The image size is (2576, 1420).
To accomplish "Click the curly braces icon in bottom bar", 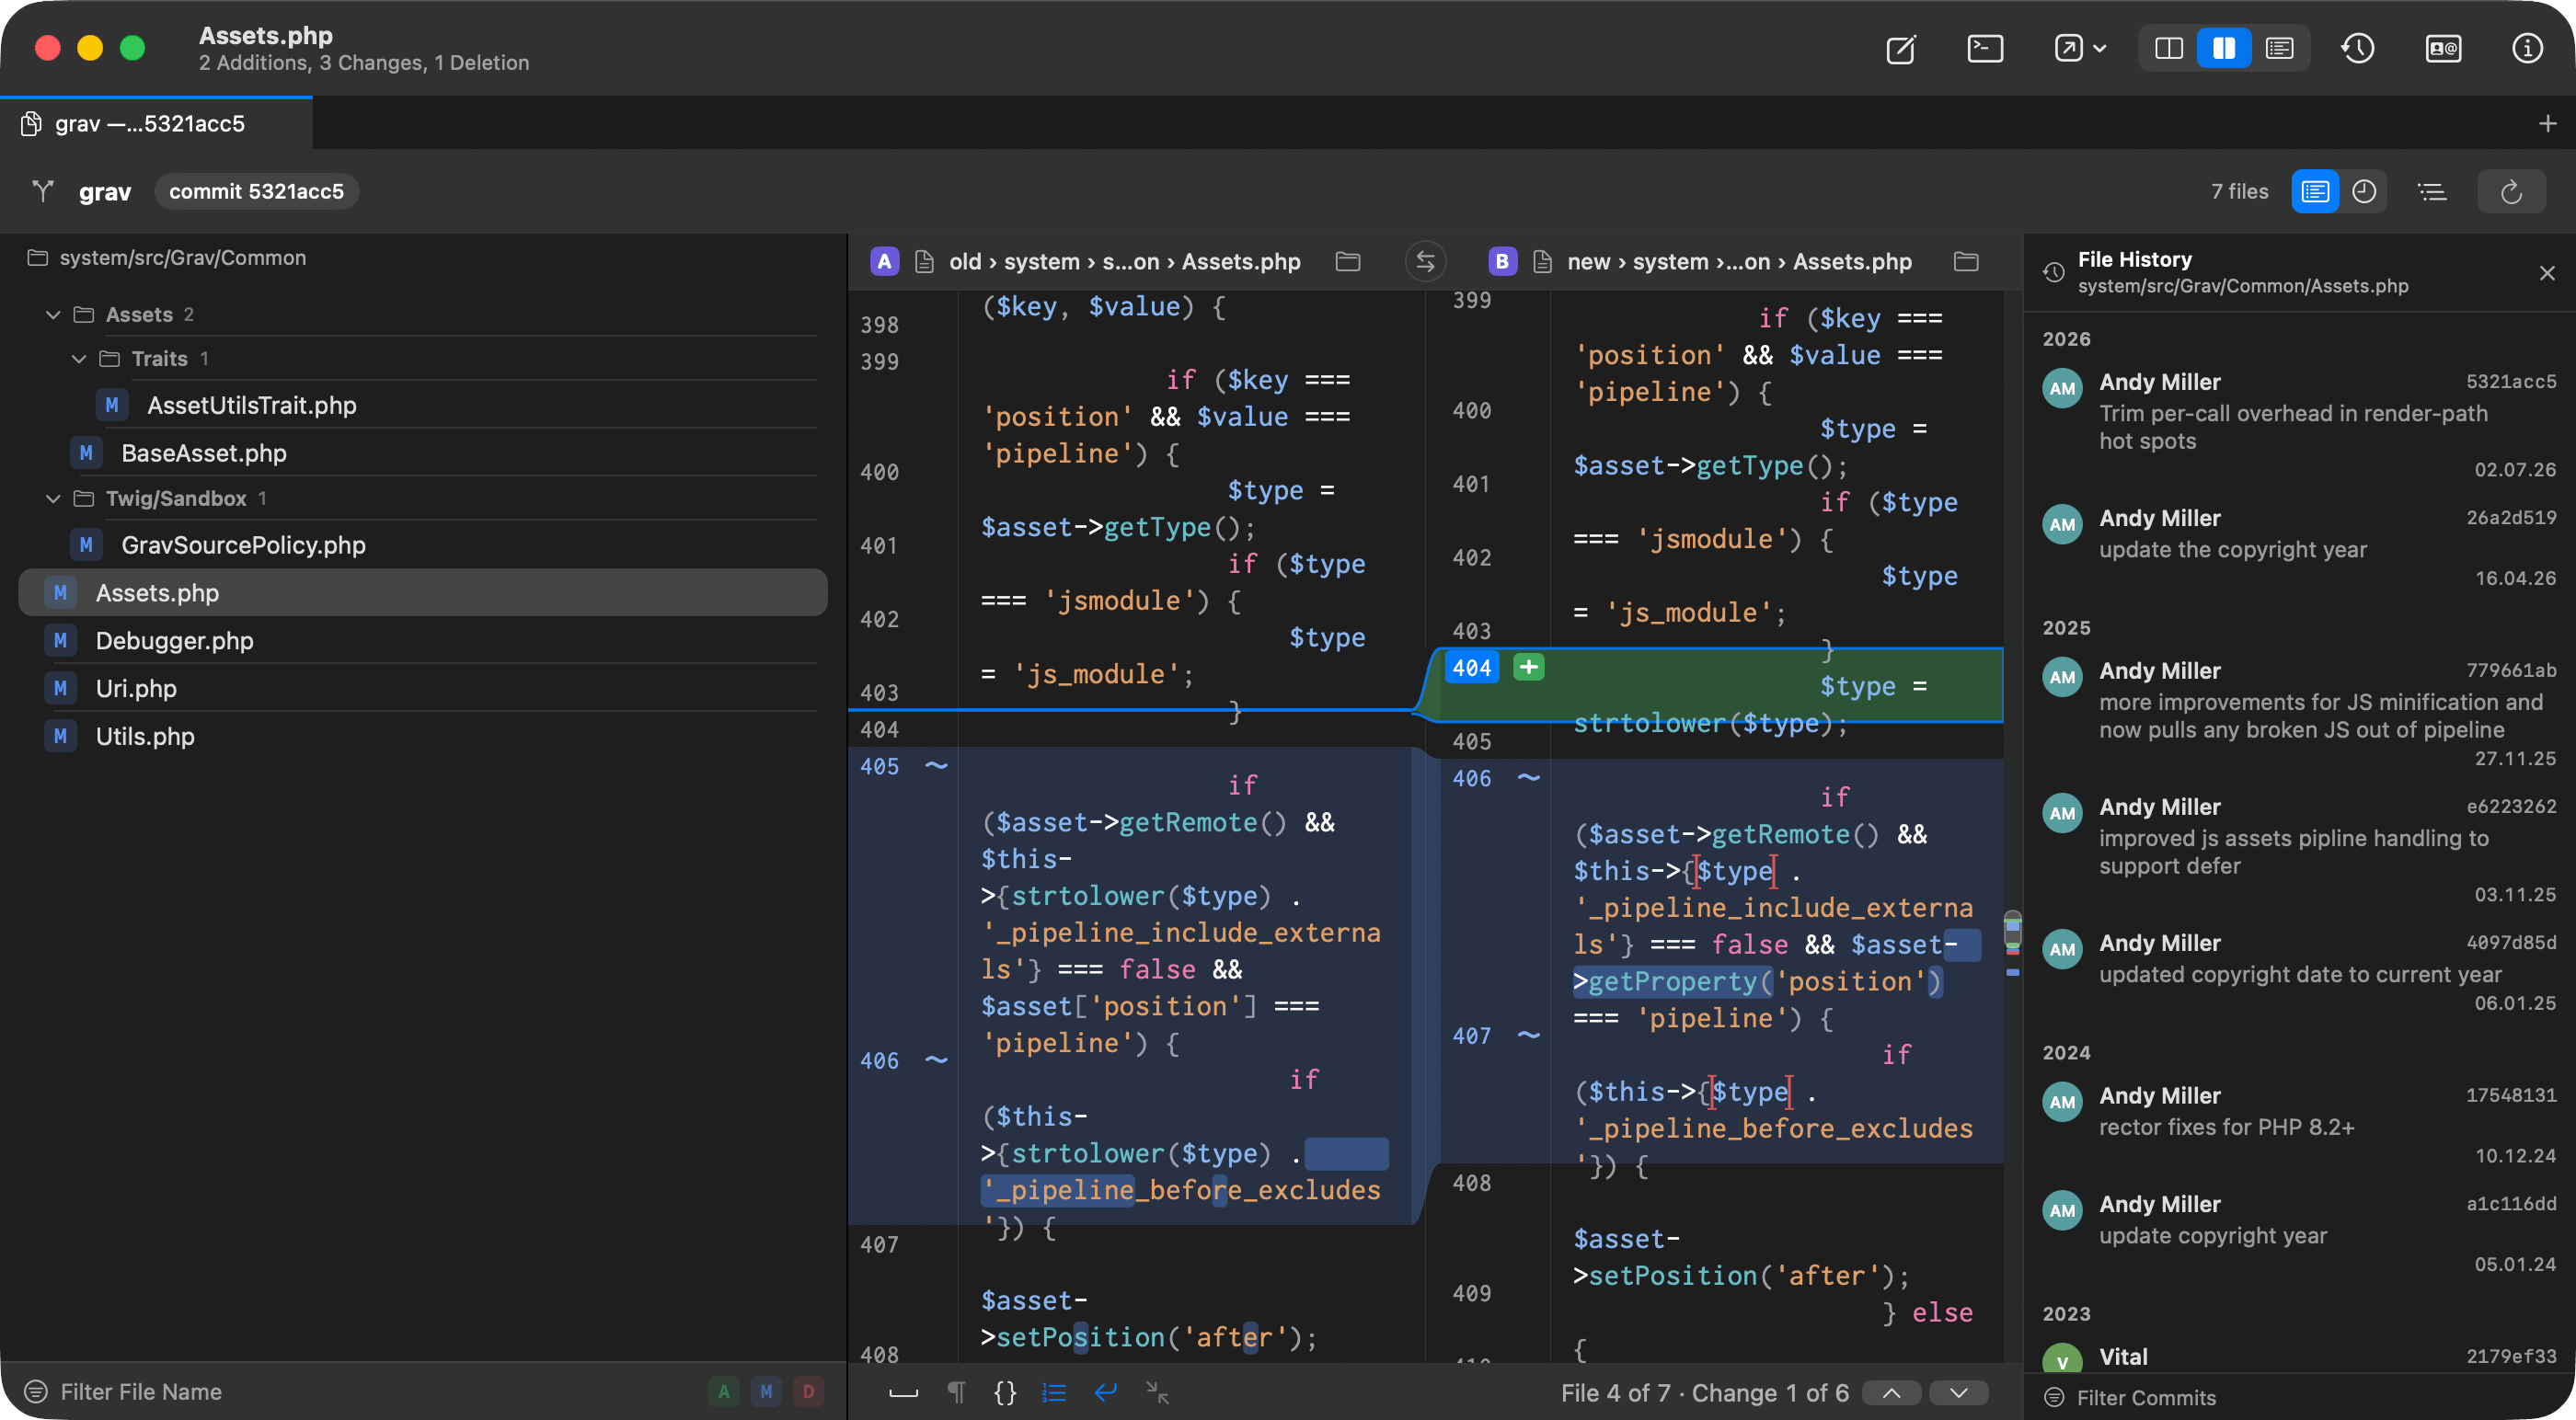I will 1005,1392.
